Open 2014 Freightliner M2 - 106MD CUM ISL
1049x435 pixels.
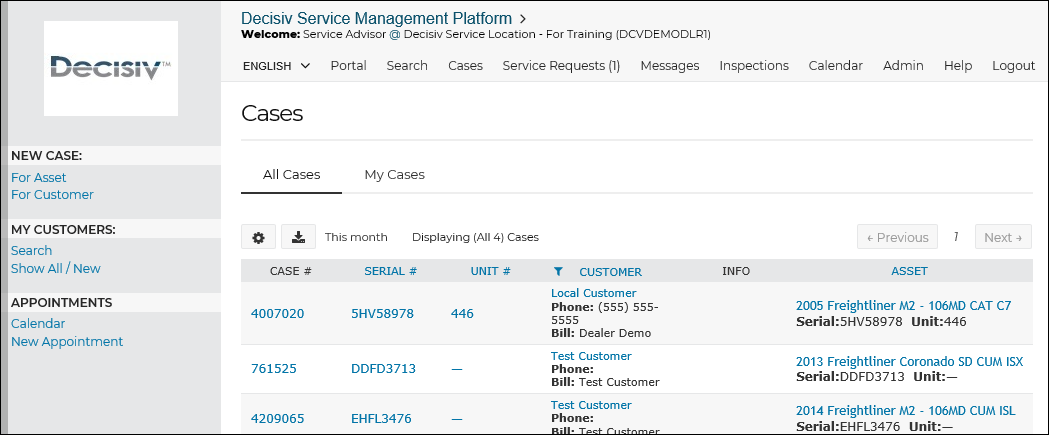905,411
